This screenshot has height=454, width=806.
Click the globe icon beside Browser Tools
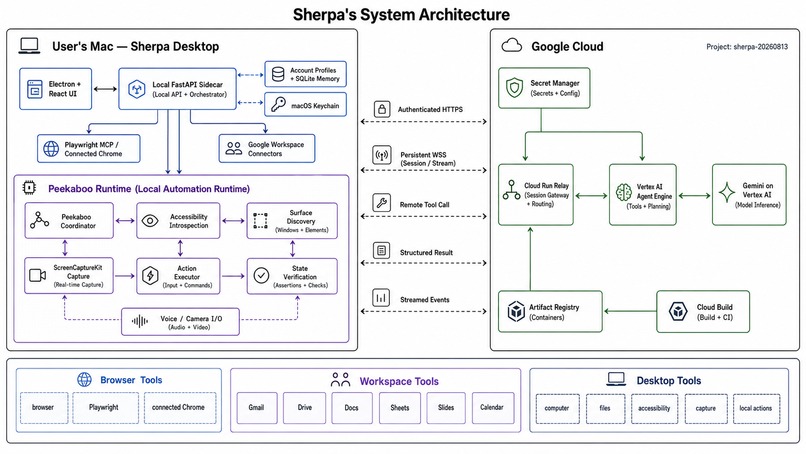tap(84, 379)
